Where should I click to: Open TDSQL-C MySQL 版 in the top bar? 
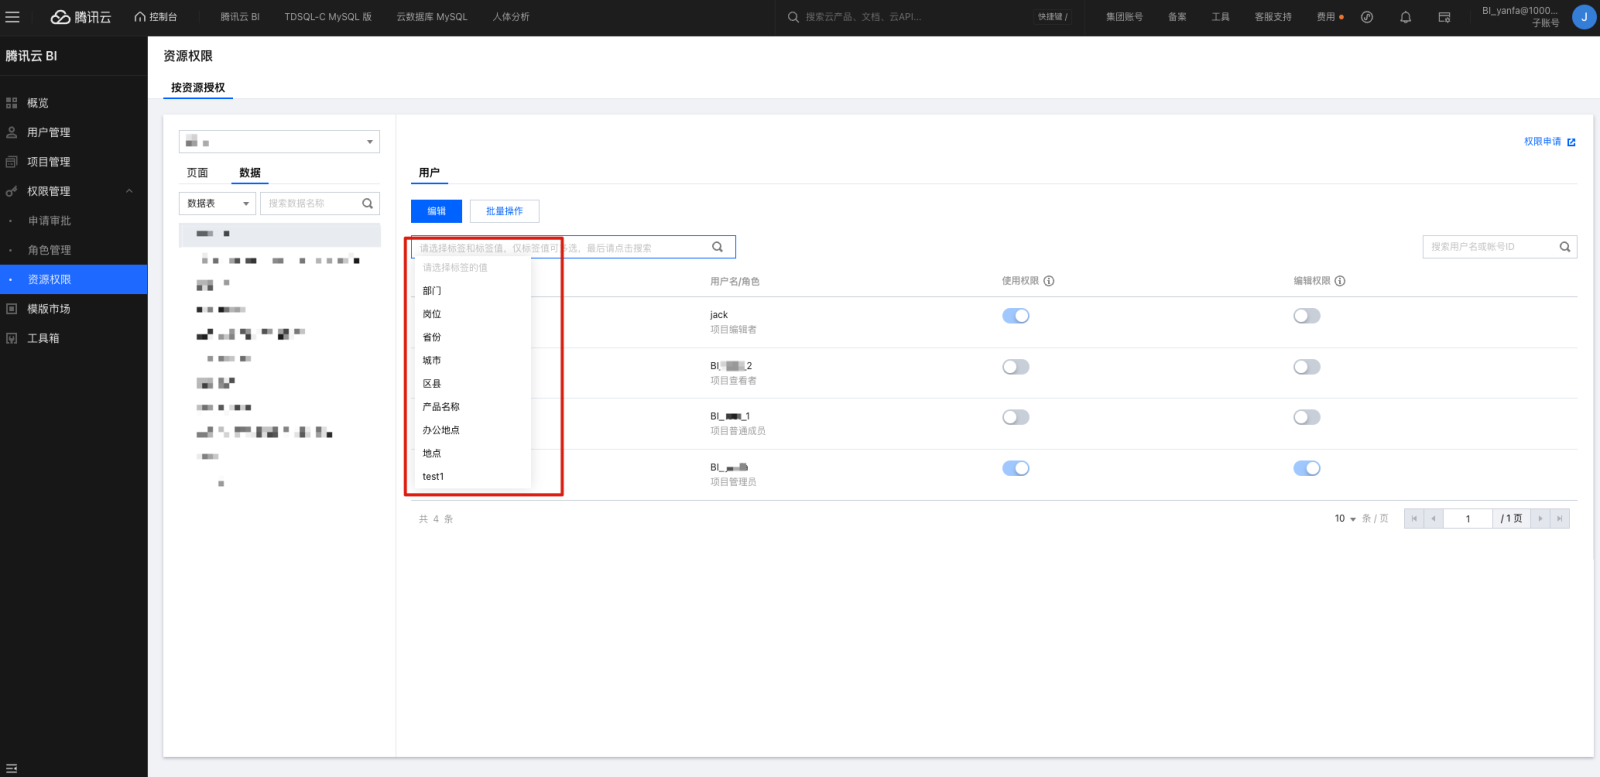point(328,17)
